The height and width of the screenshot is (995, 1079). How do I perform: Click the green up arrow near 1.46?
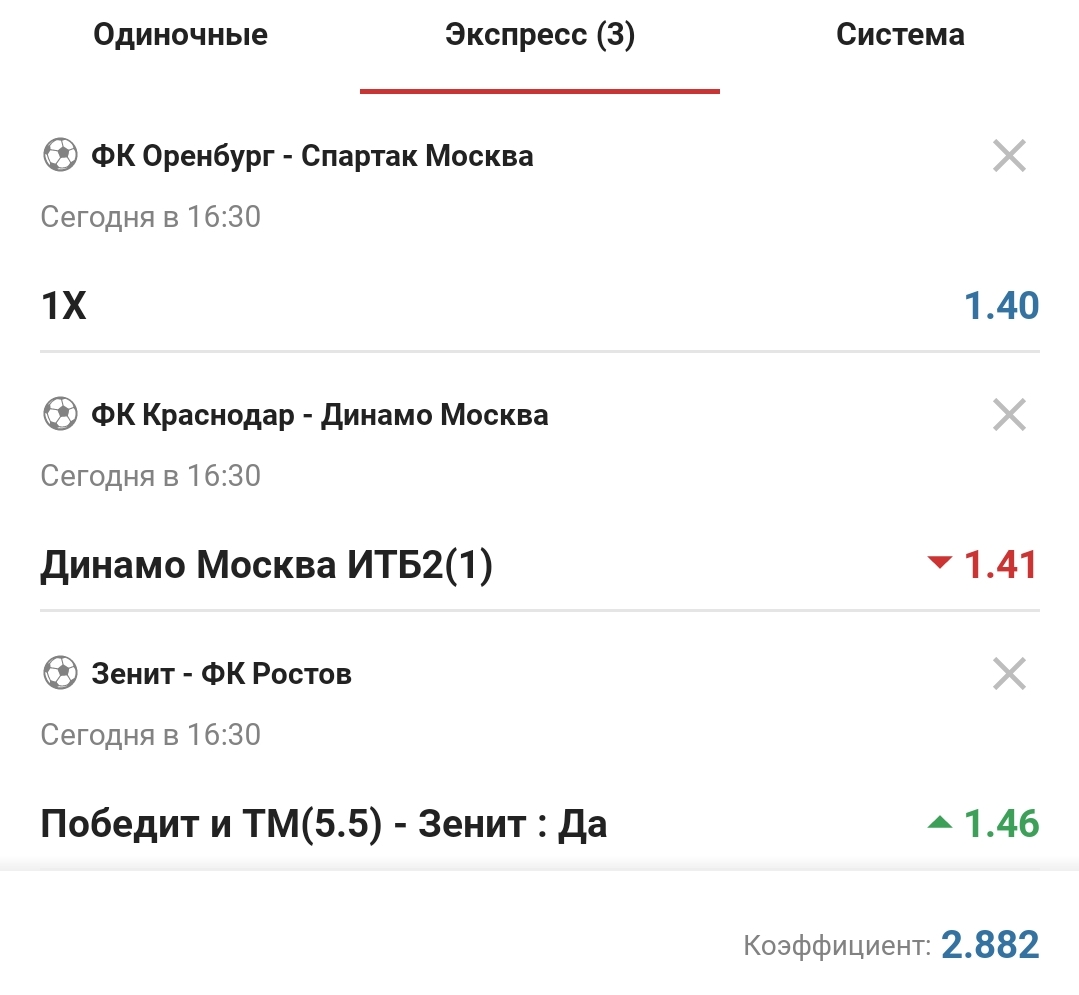click(939, 823)
